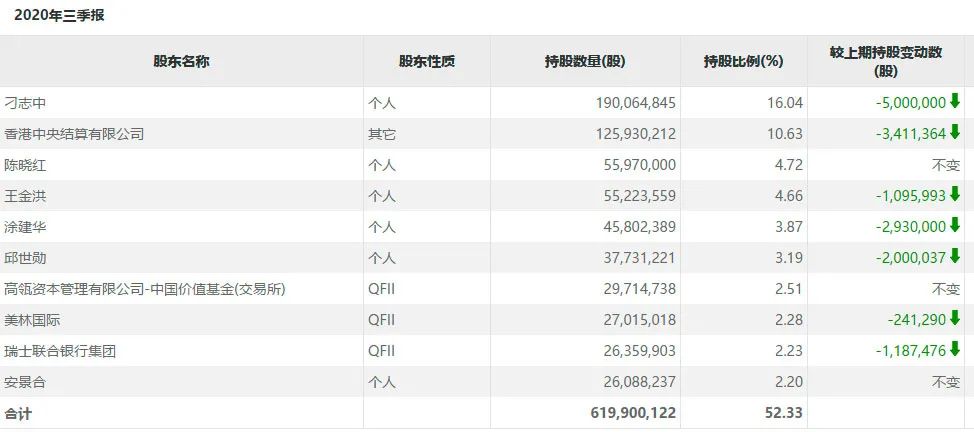Click the 股东名称 column header
Screen dimensions: 974x432
(181, 61)
